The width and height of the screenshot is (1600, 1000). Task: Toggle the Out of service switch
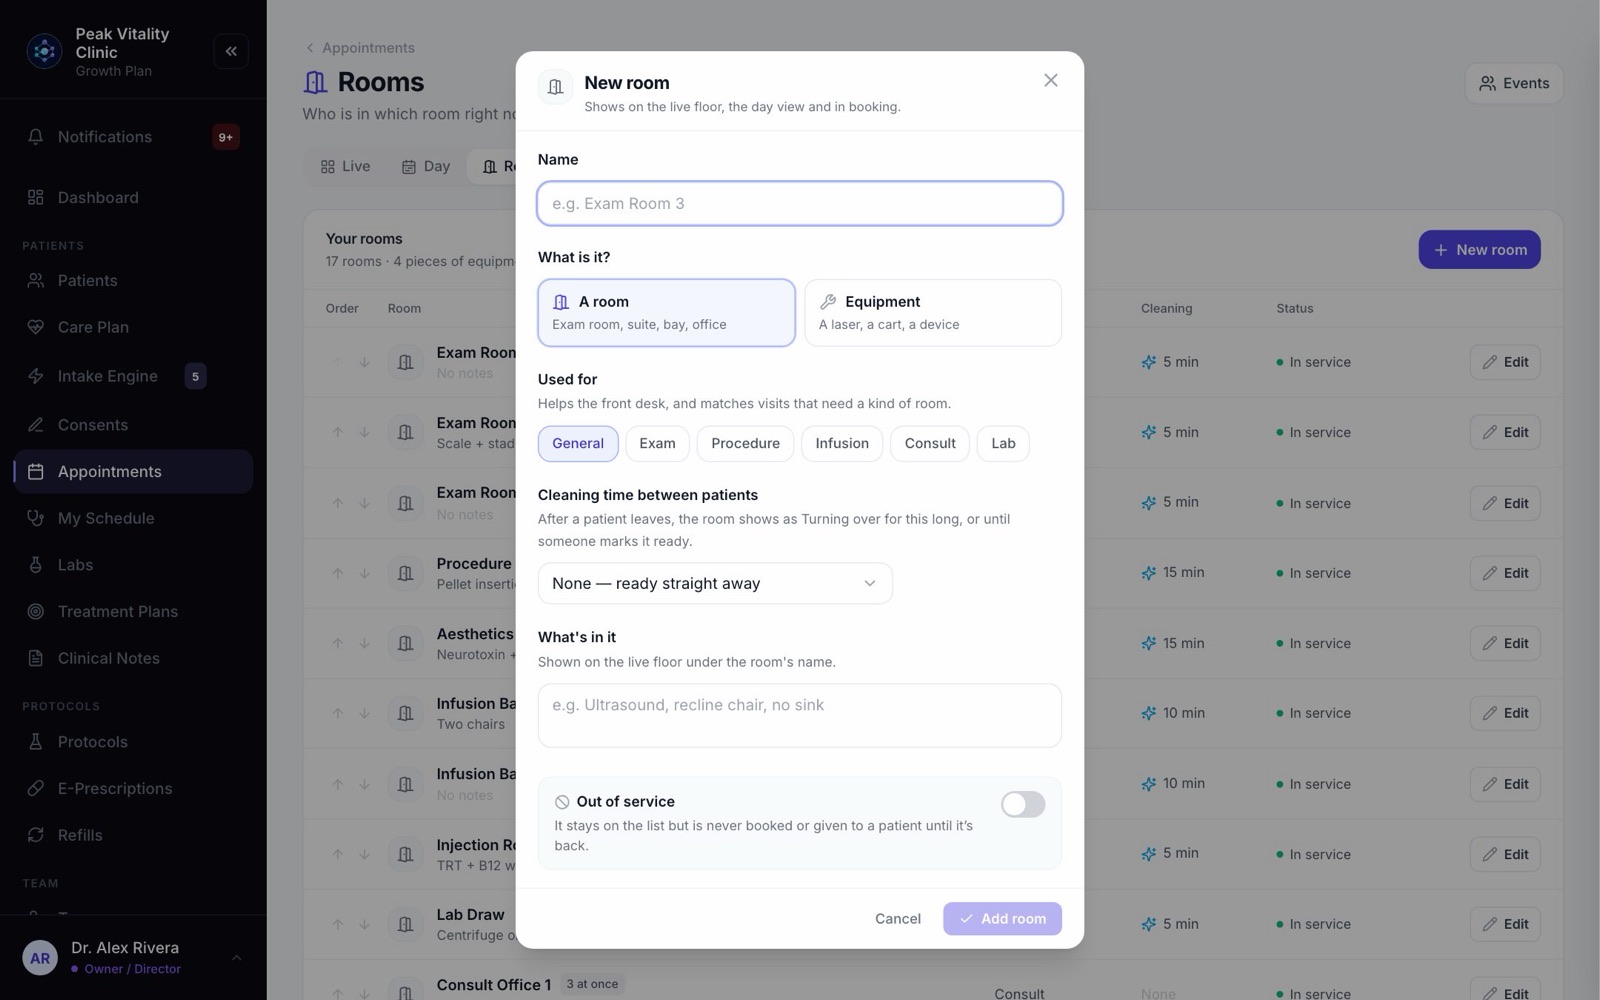click(x=1023, y=804)
